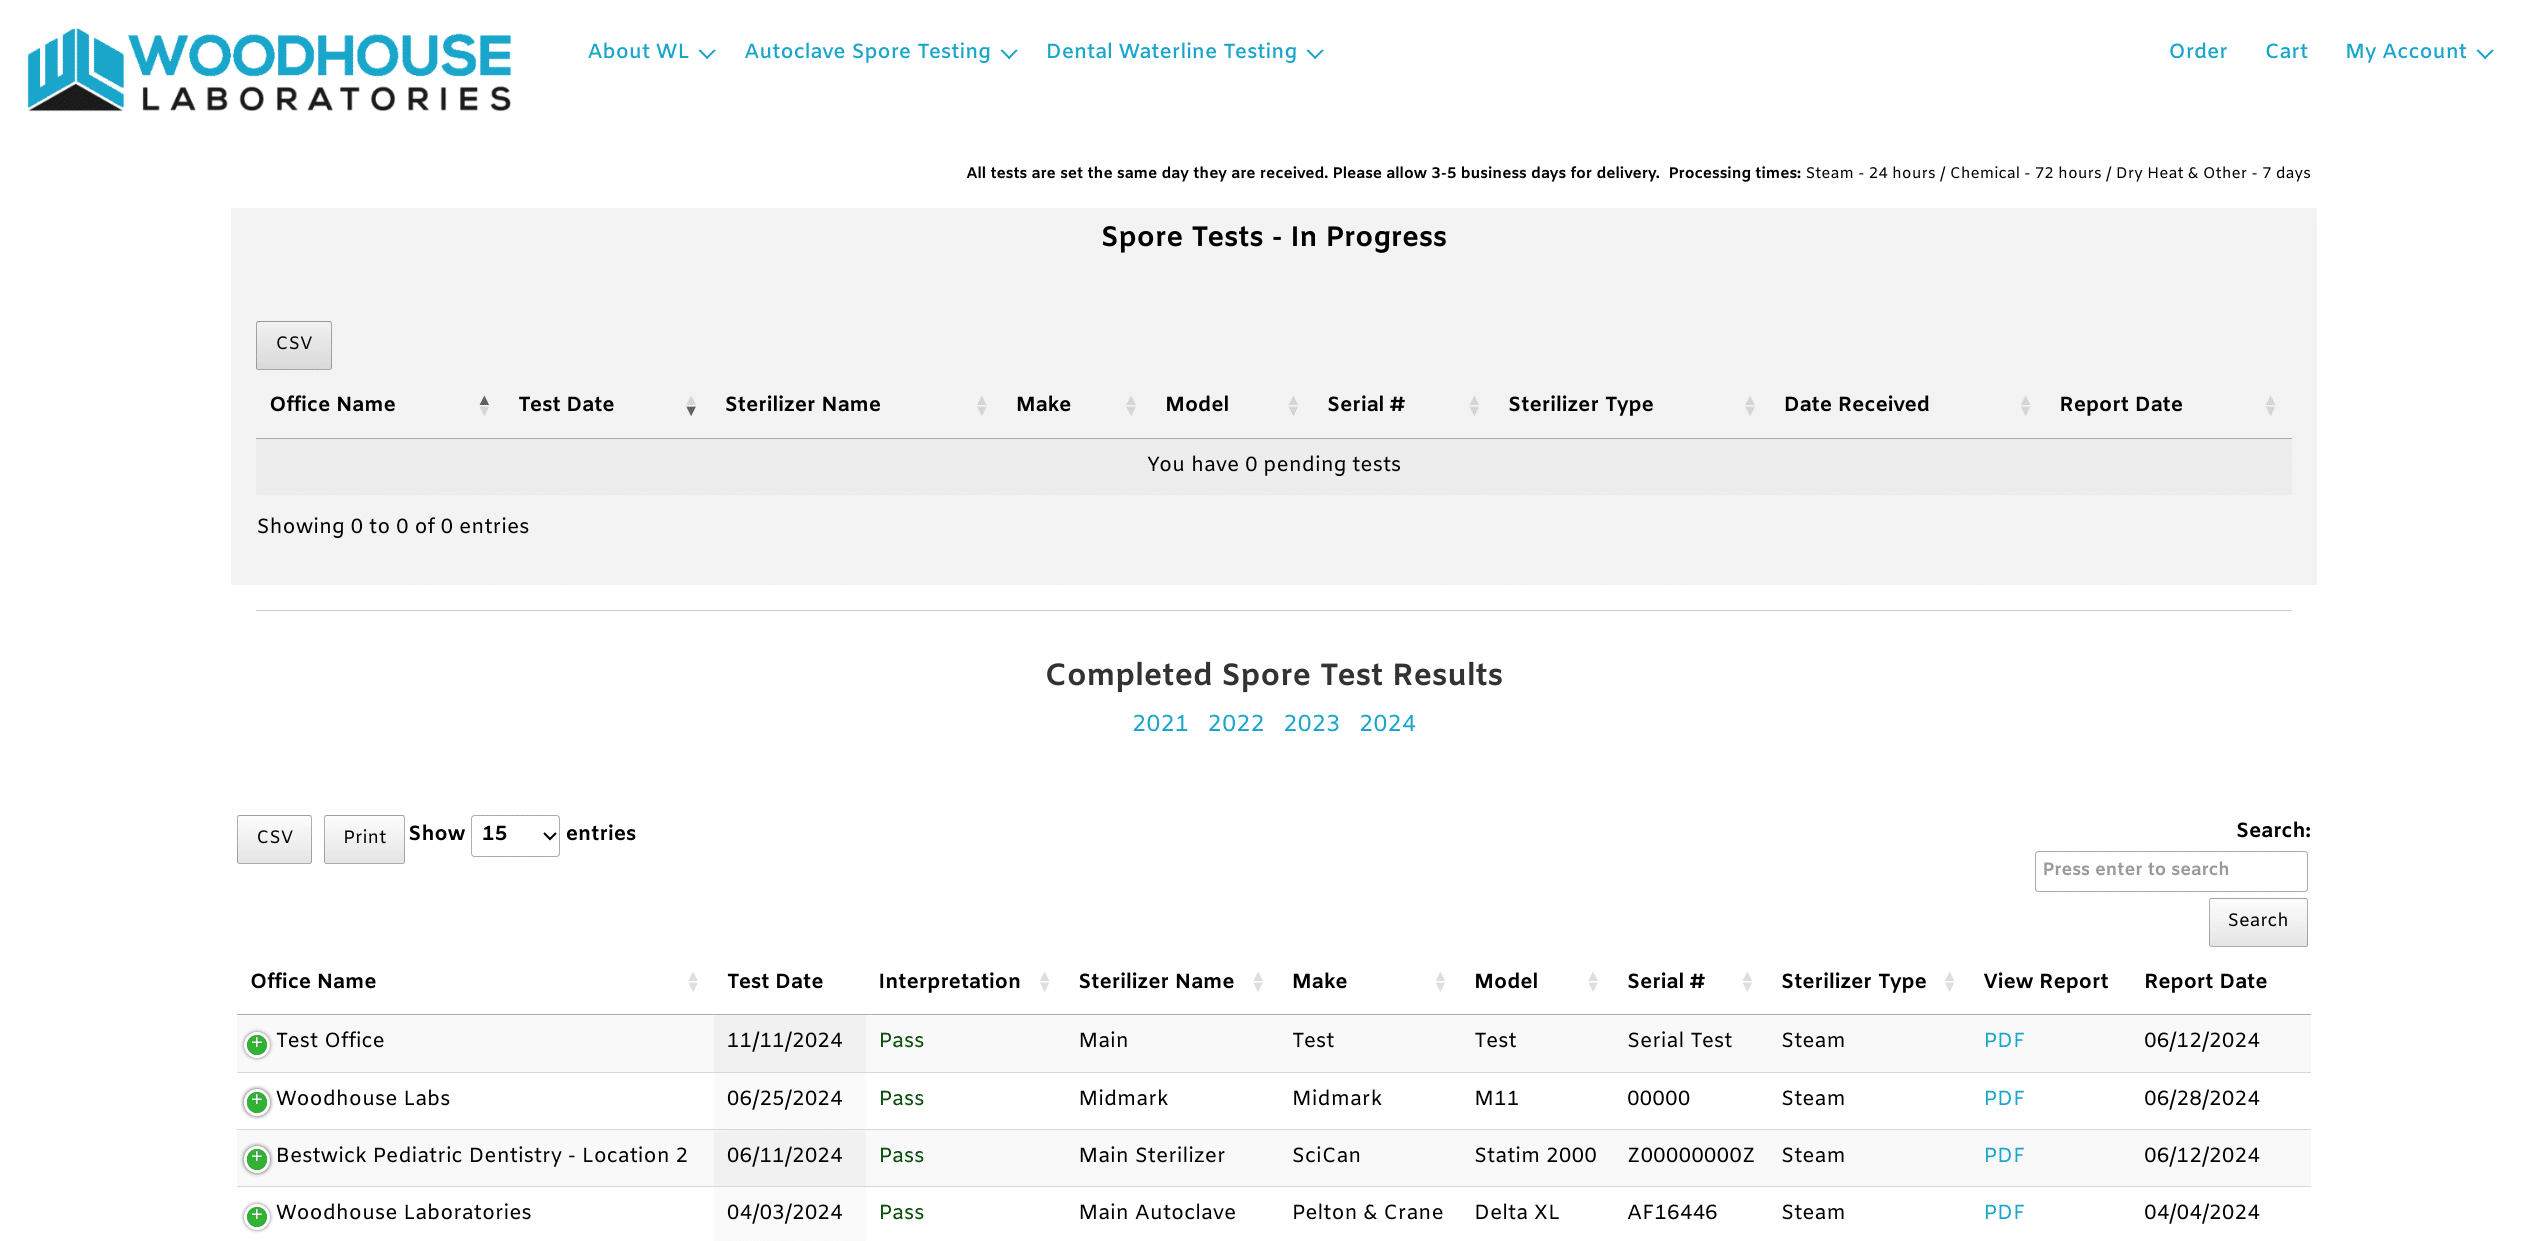Open the Show entries count dropdown
Screen dimensions: 2538x1241
click(x=515, y=835)
